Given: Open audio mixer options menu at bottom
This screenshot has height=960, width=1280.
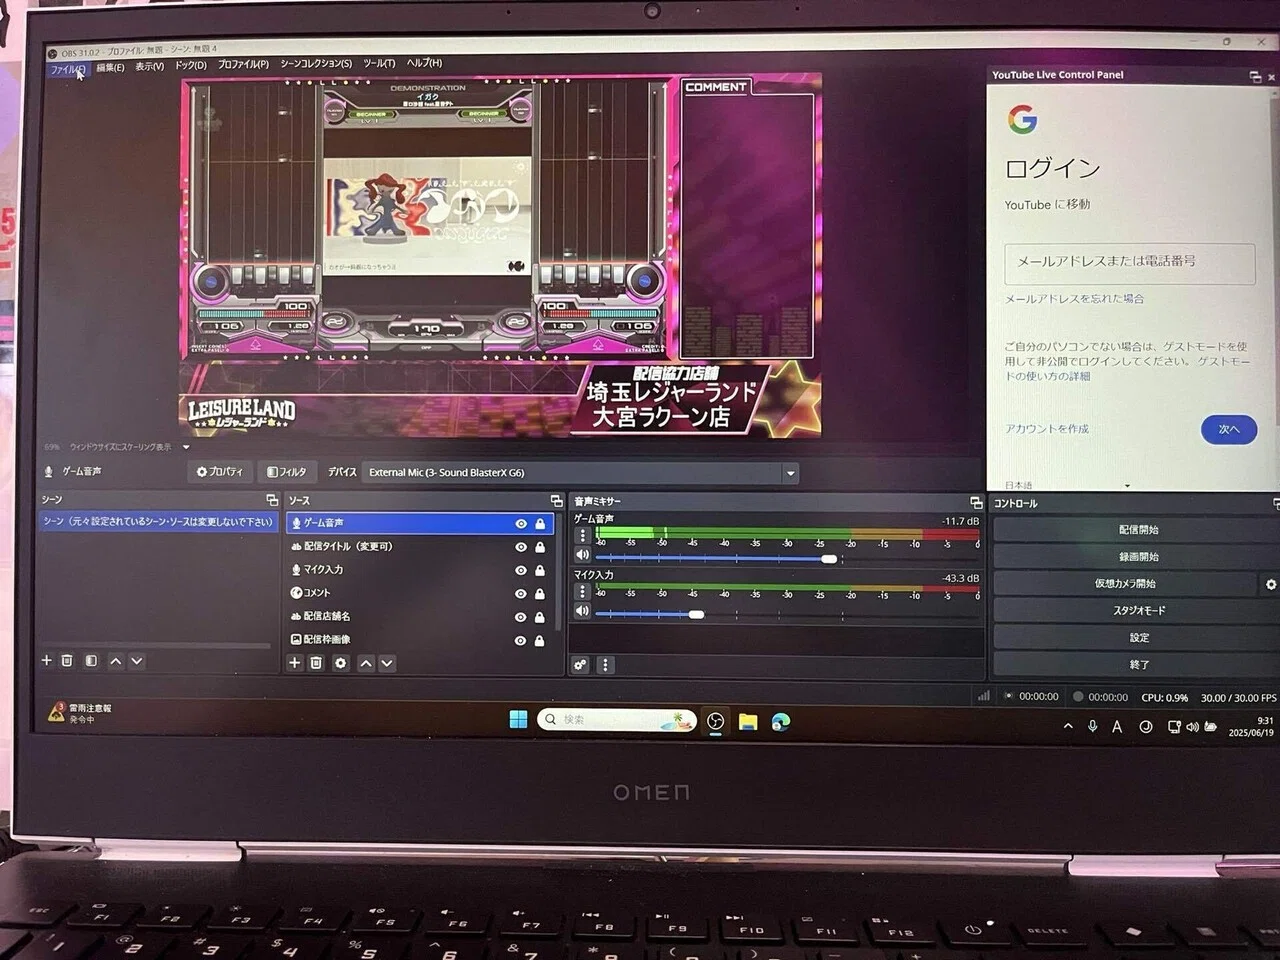Looking at the screenshot, I should (x=605, y=665).
